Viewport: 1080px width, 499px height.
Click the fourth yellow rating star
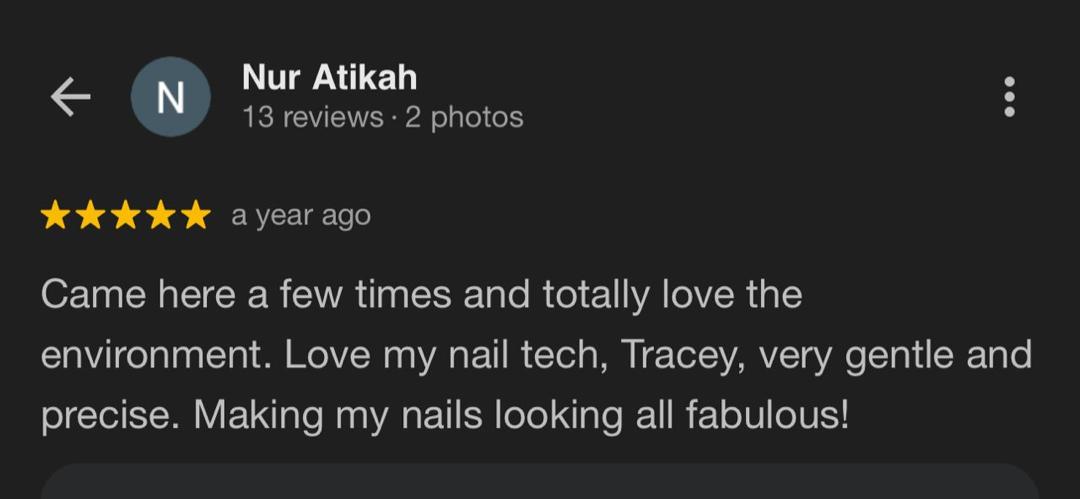coord(160,216)
